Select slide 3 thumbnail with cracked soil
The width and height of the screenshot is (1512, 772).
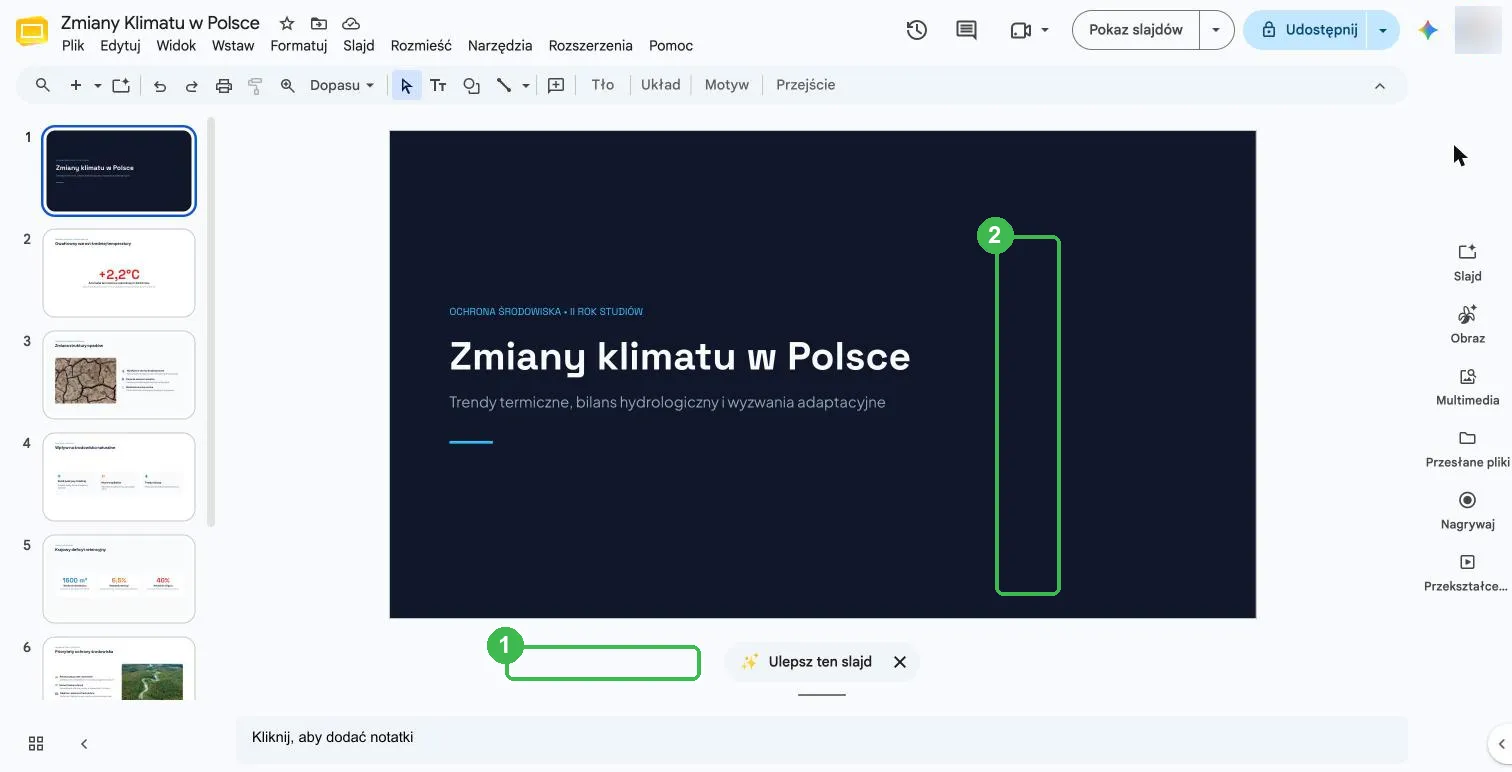[119, 375]
